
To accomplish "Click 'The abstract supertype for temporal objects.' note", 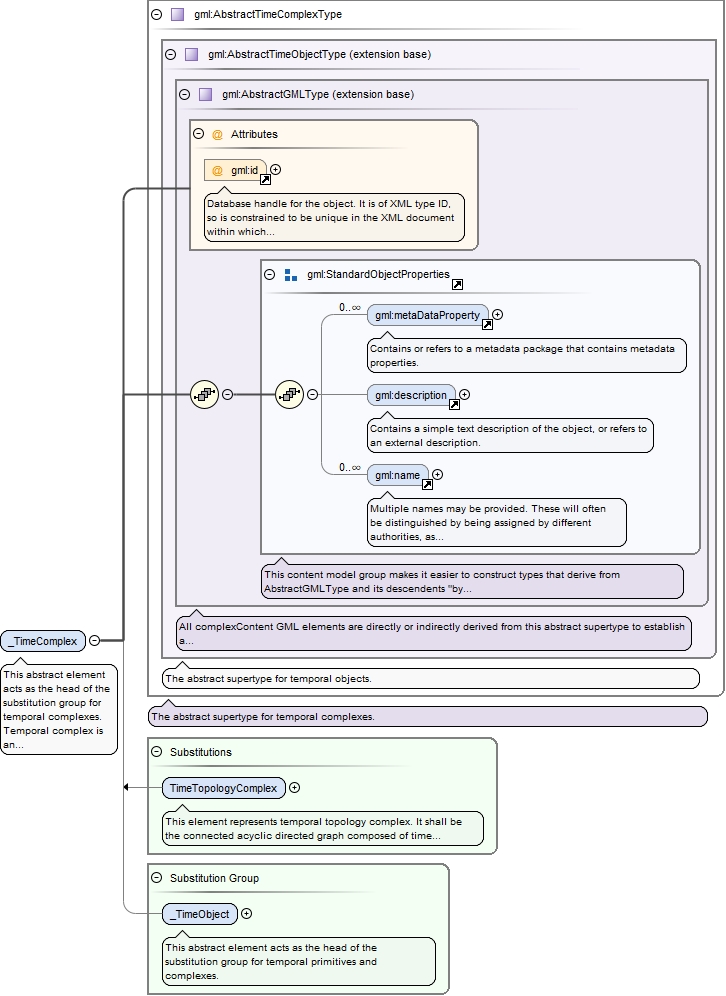I will pos(431,678).
